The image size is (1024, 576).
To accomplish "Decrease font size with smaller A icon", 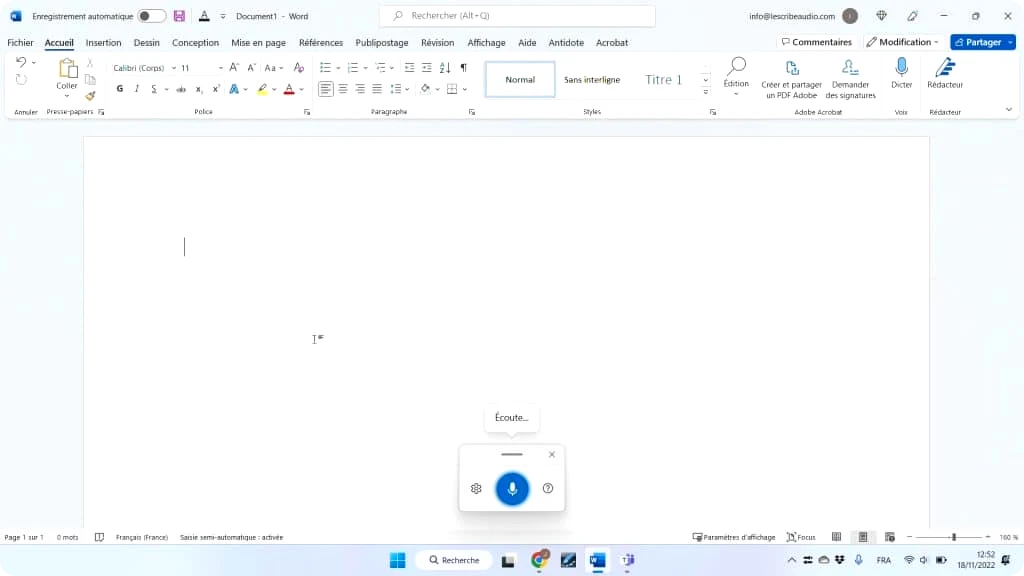I will point(251,67).
